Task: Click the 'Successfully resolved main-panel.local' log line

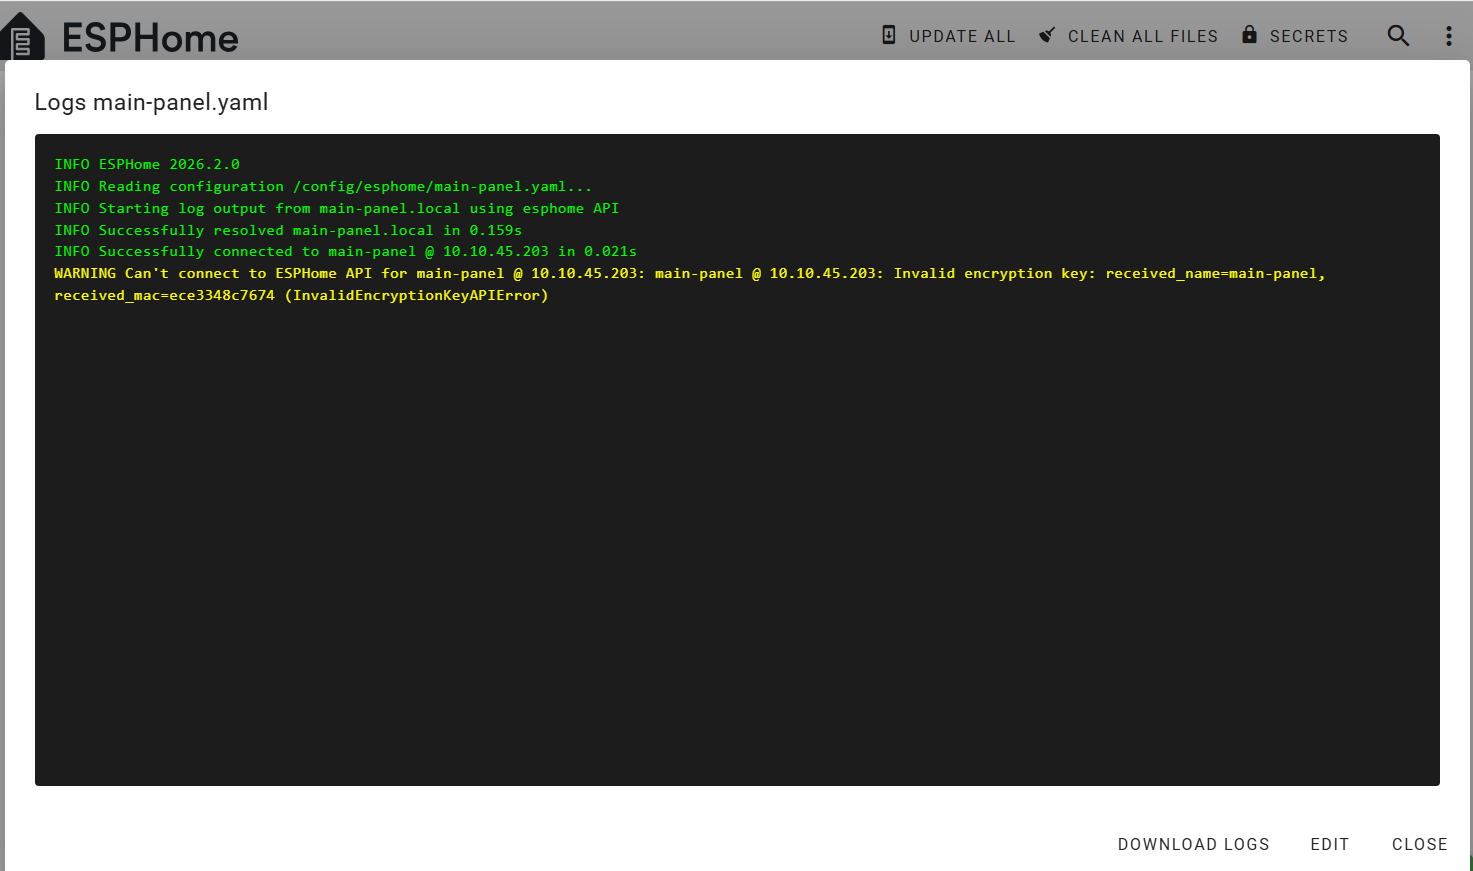Action: (x=288, y=230)
